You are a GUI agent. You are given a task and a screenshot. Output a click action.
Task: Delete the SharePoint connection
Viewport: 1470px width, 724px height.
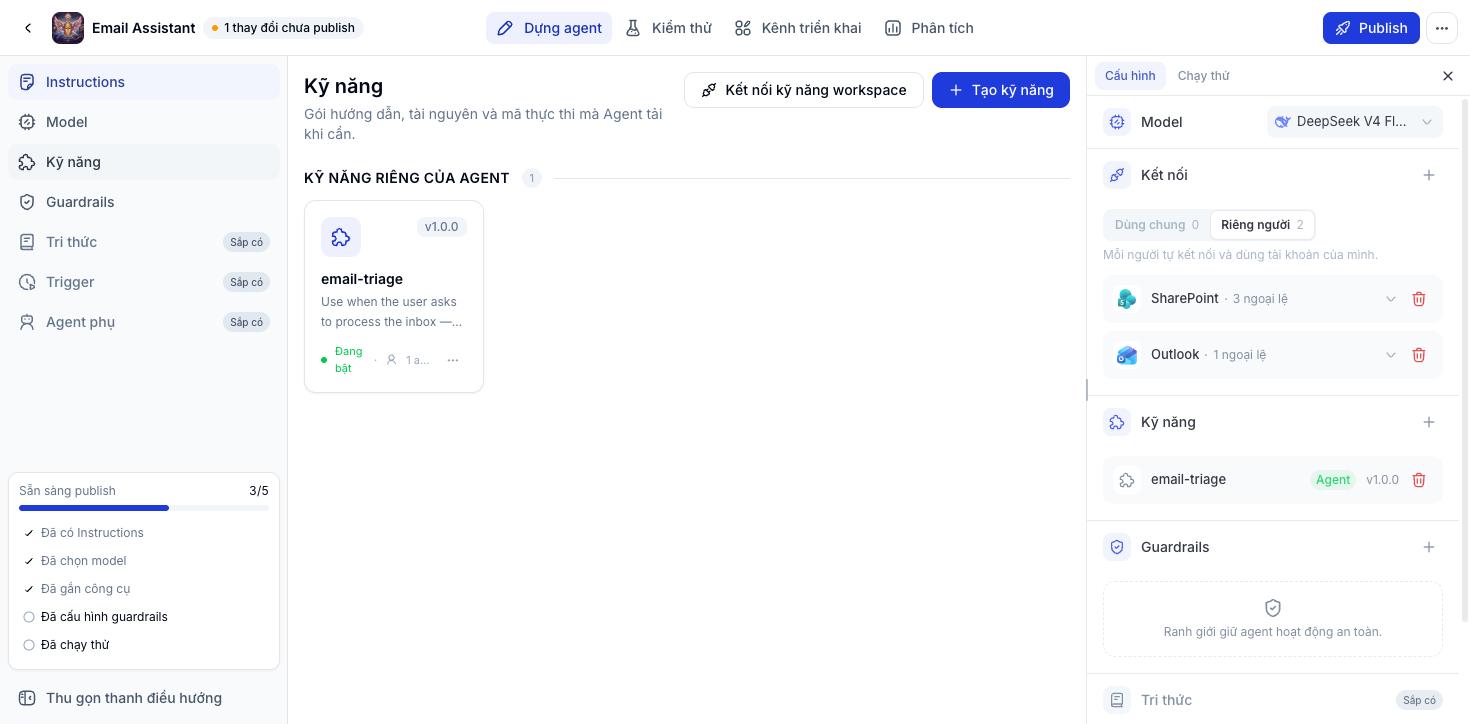click(1419, 299)
